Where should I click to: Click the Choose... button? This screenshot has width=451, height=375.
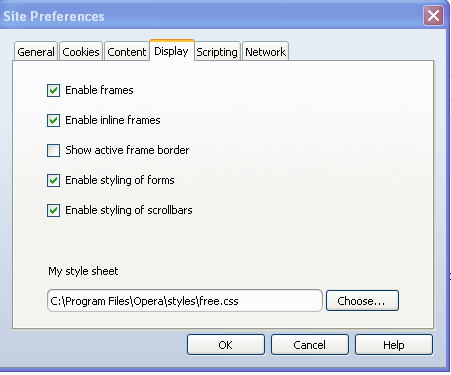coord(362,301)
